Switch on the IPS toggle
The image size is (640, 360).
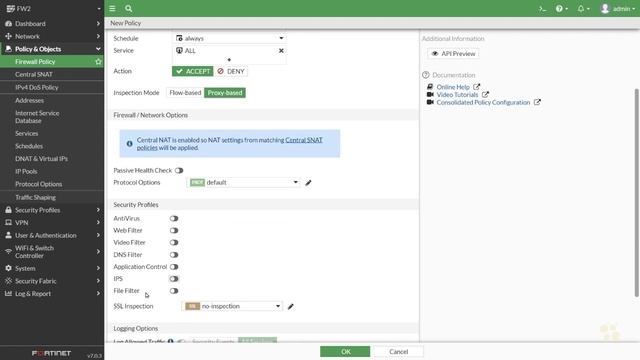coord(174,279)
